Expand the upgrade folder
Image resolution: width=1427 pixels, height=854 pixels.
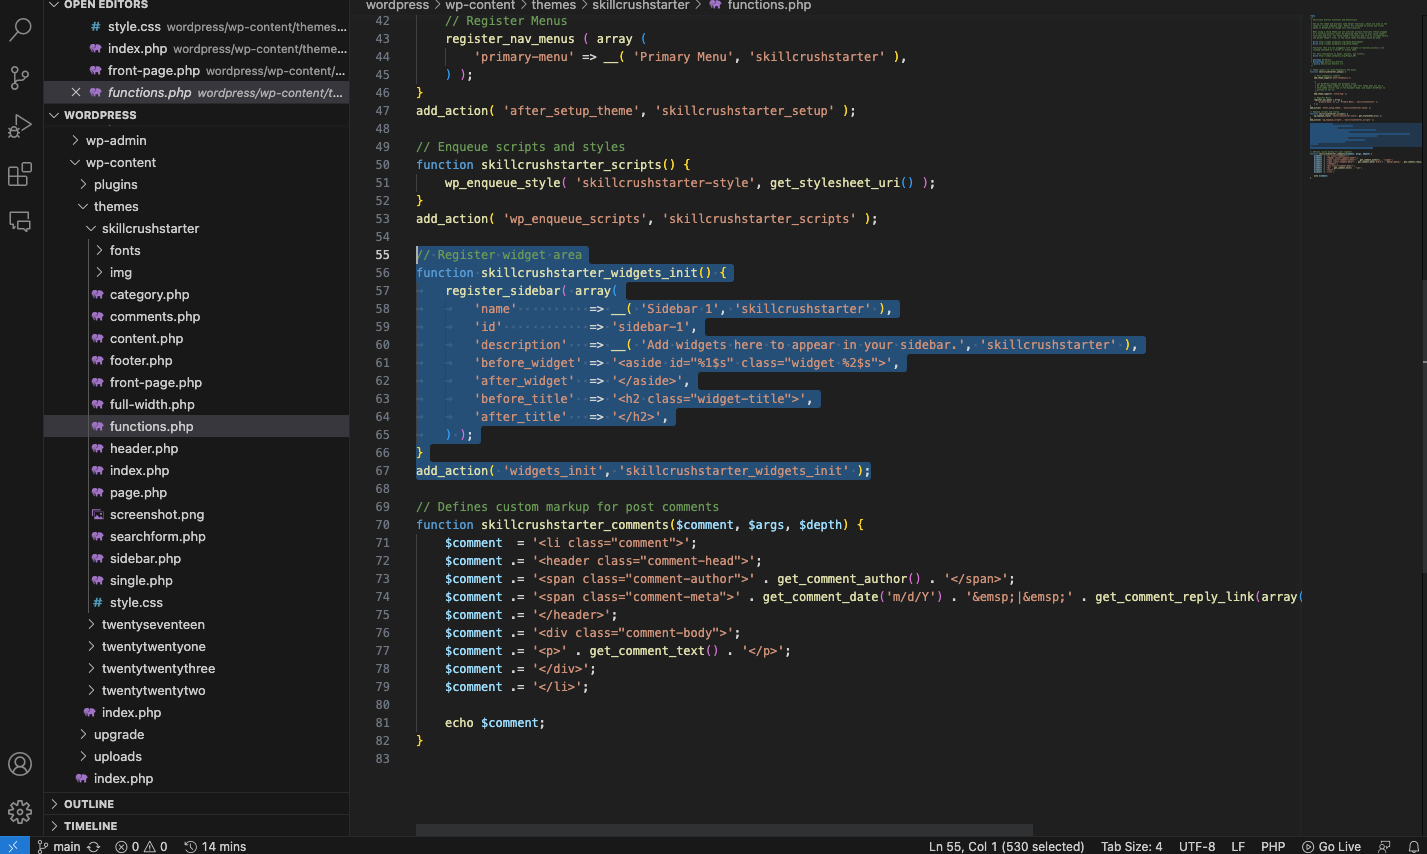pos(196,735)
